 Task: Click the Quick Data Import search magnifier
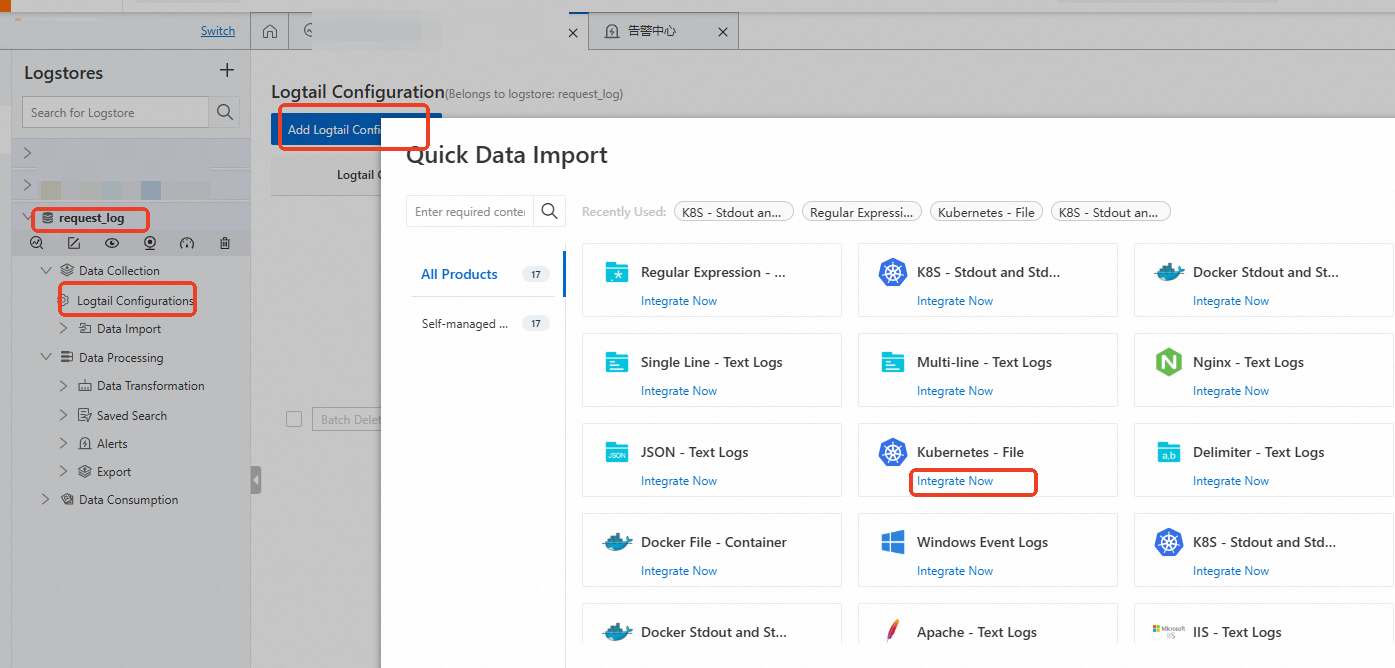point(550,211)
